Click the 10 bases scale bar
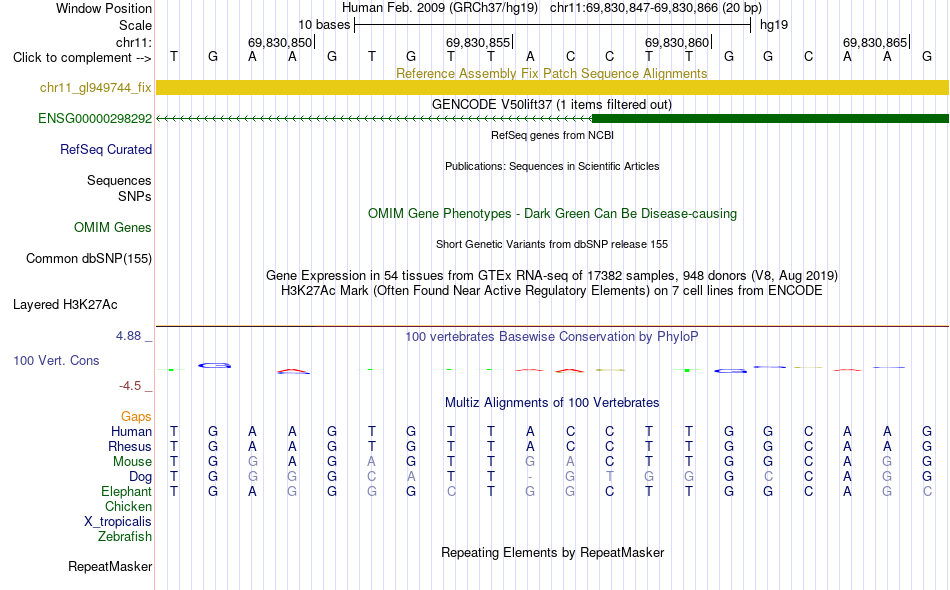 pyautogui.click(x=553, y=25)
